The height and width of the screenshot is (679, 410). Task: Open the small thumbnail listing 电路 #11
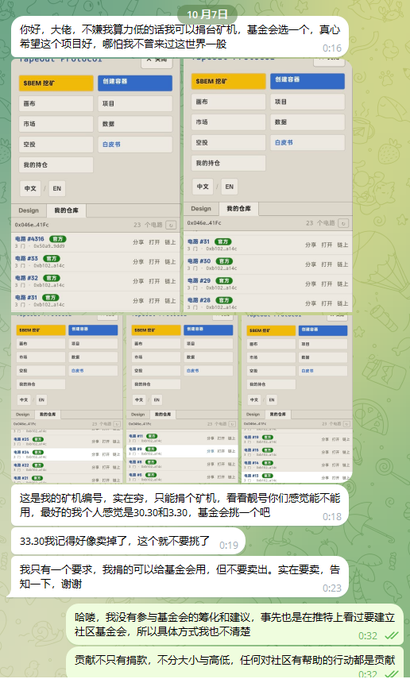(182, 398)
